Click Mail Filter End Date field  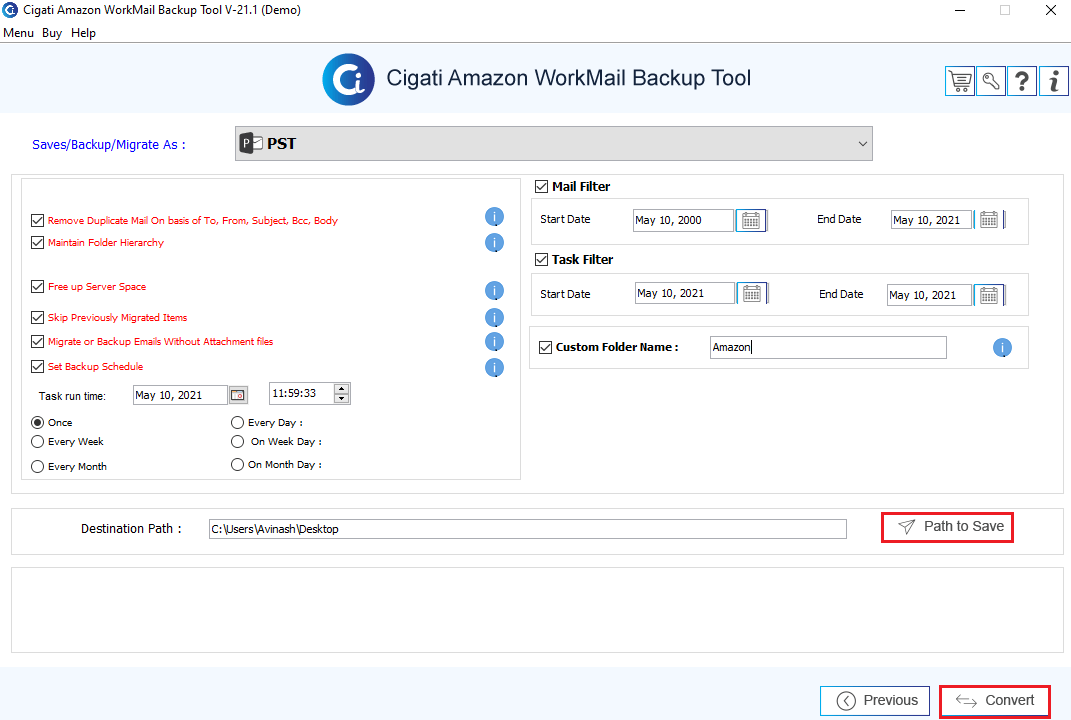(x=931, y=219)
